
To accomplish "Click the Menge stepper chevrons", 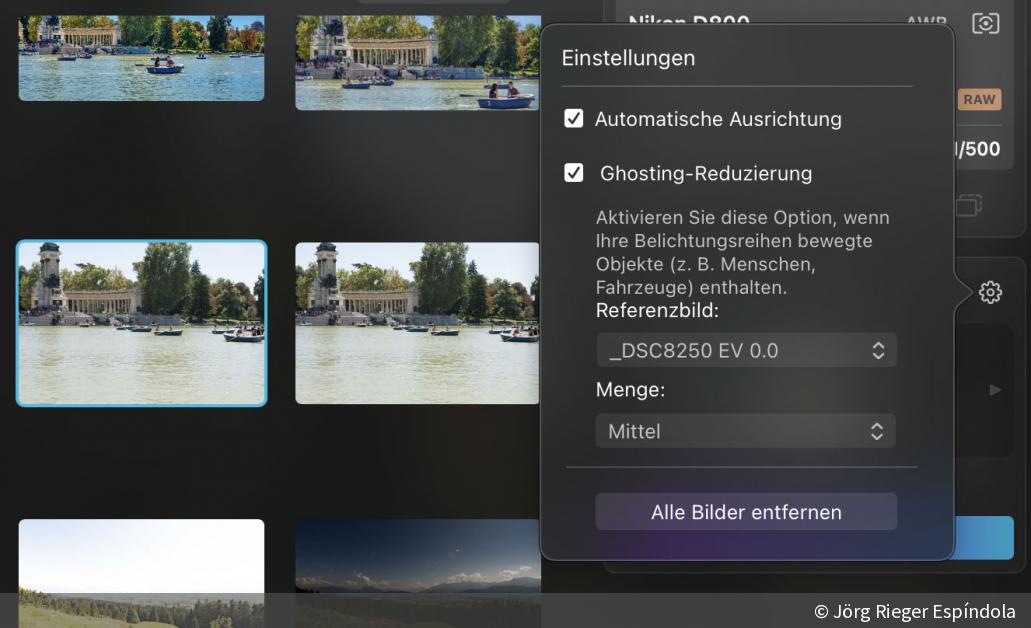I will click(877, 431).
